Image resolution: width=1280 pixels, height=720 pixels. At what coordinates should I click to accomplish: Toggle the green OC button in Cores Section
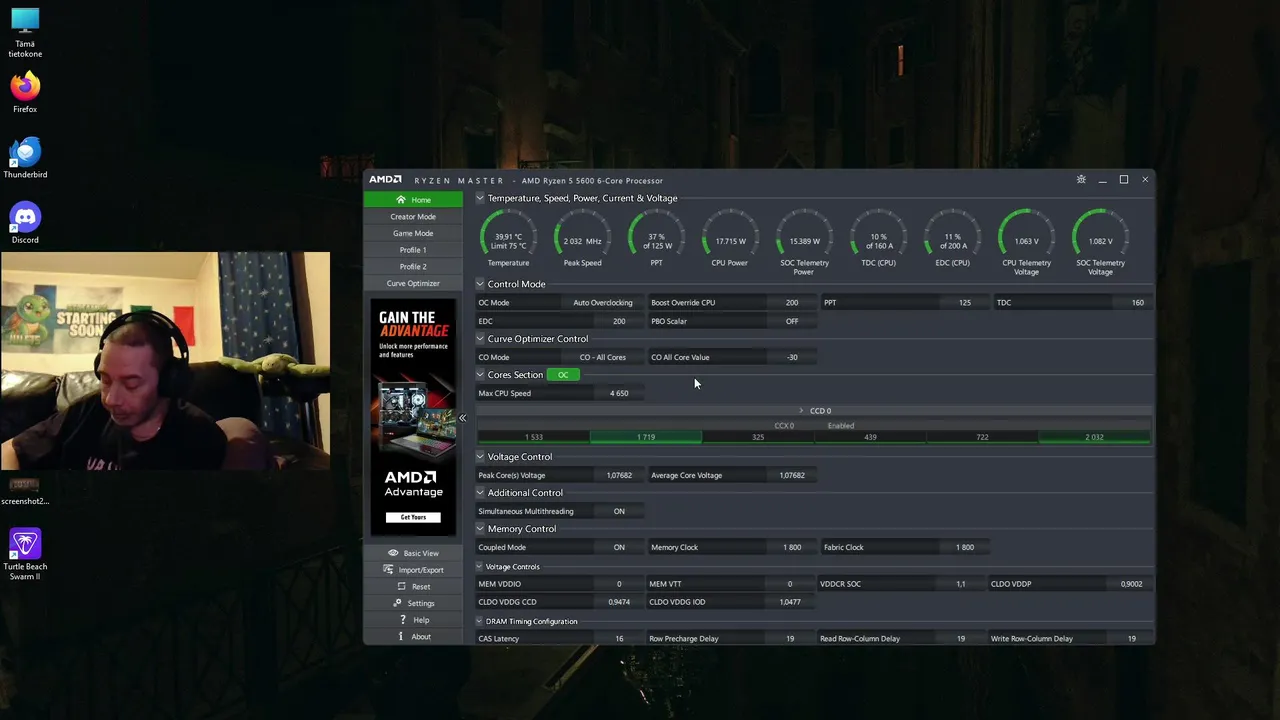pyautogui.click(x=563, y=375)
